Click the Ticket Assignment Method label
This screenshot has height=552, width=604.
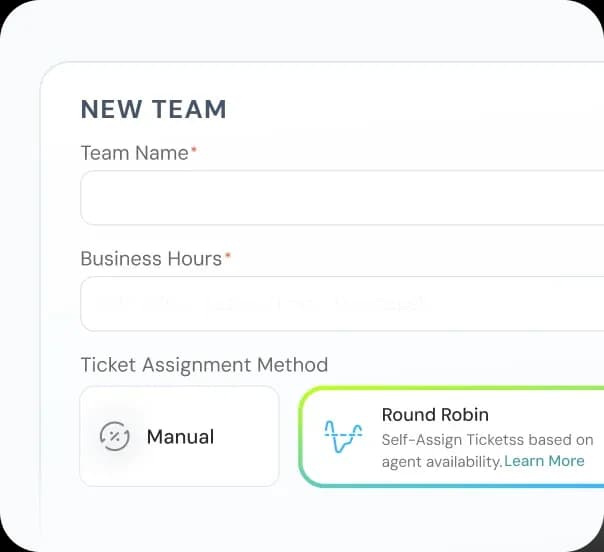point(204,364)
